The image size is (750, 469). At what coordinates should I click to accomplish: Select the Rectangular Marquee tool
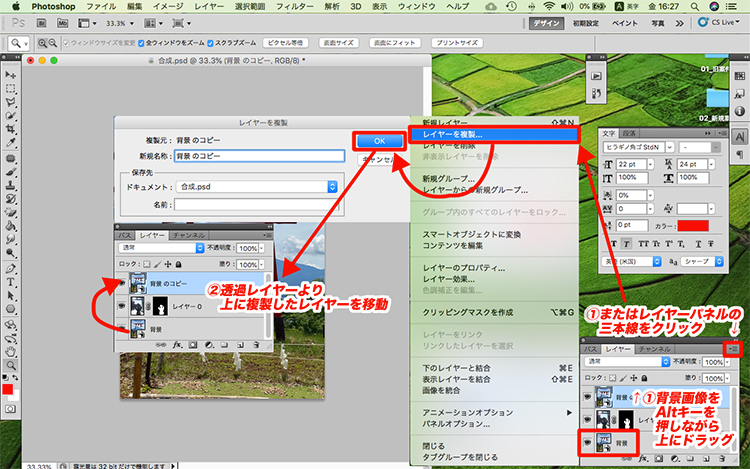(10, 89)
